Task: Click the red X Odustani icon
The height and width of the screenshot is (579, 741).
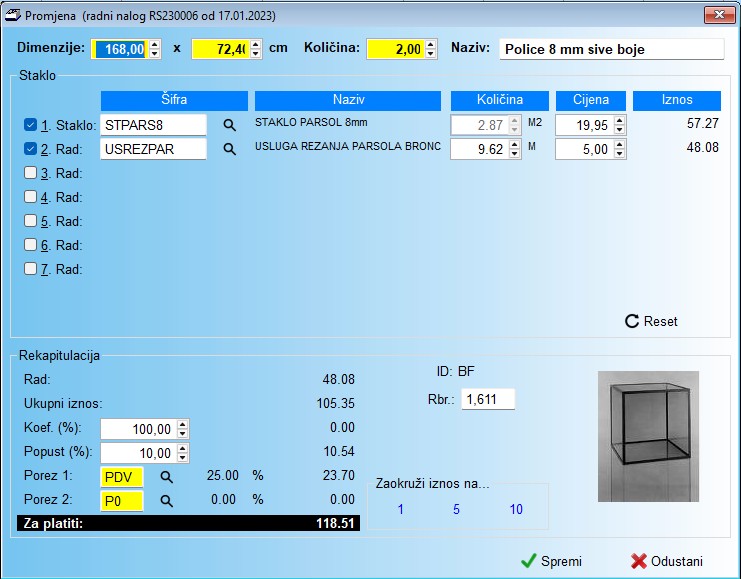Action: [x=639, y=561]
